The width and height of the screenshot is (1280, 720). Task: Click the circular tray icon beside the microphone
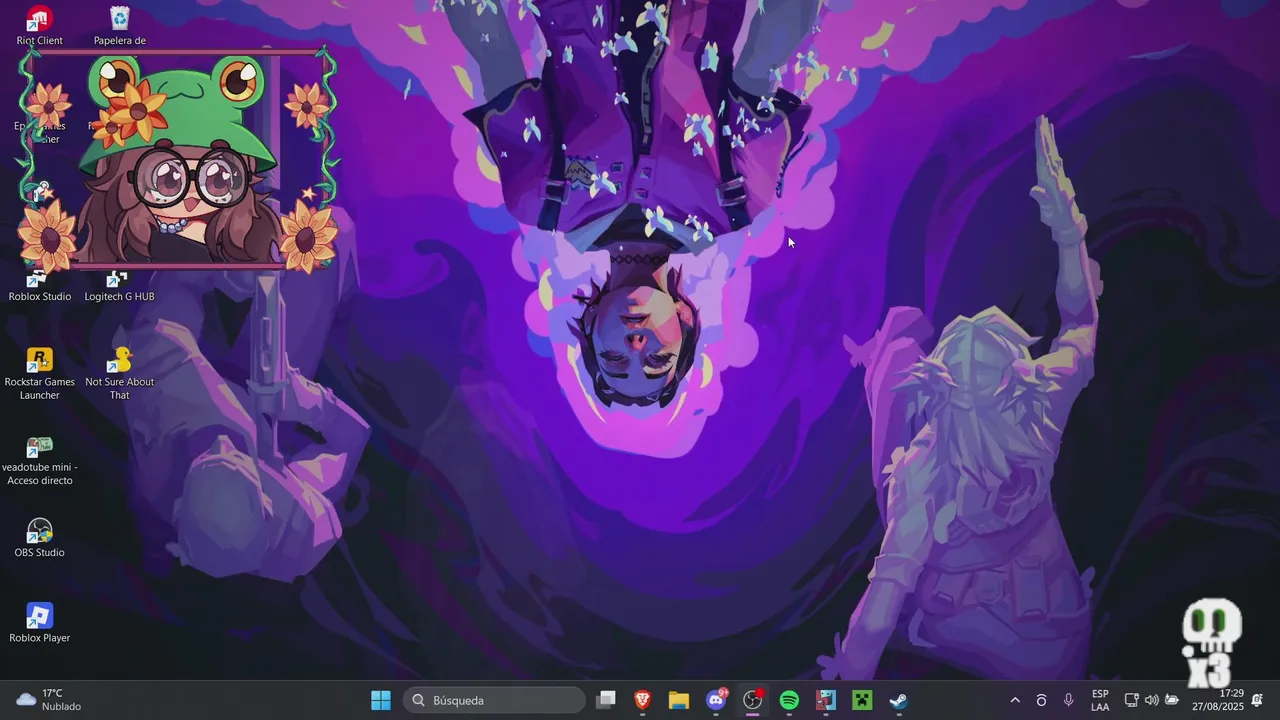pyautogui.click(x=1041, y=700)
